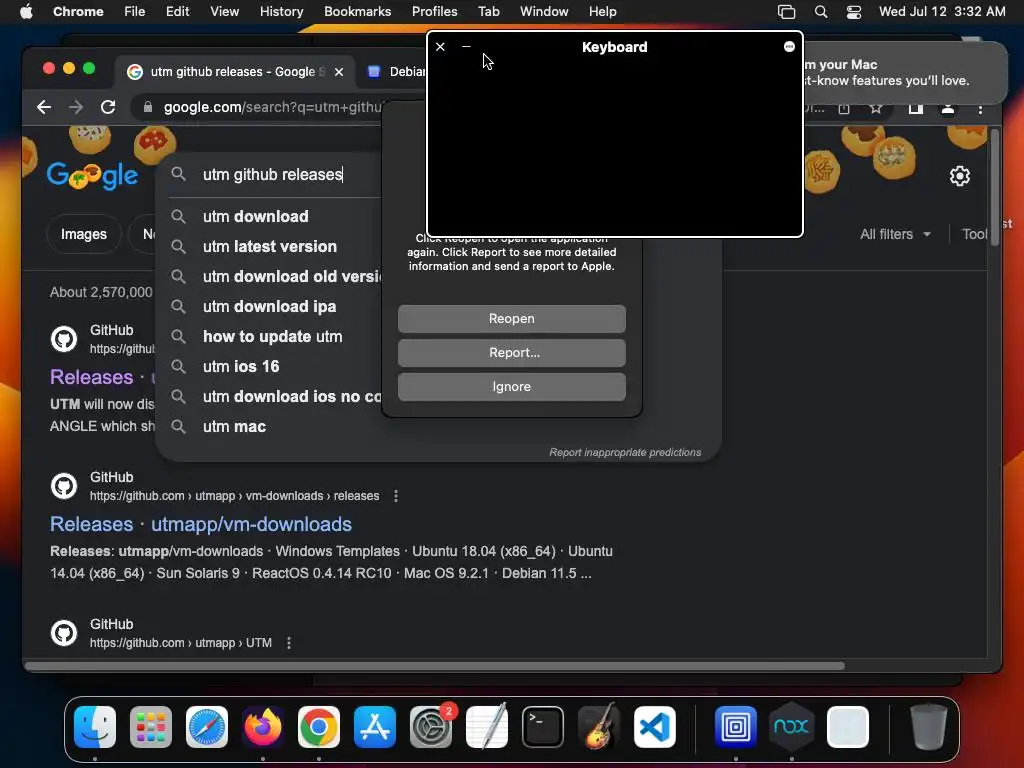Choose suggestion utm download ipa
This screenshot has width=1024, height=768.
[269, 306]
